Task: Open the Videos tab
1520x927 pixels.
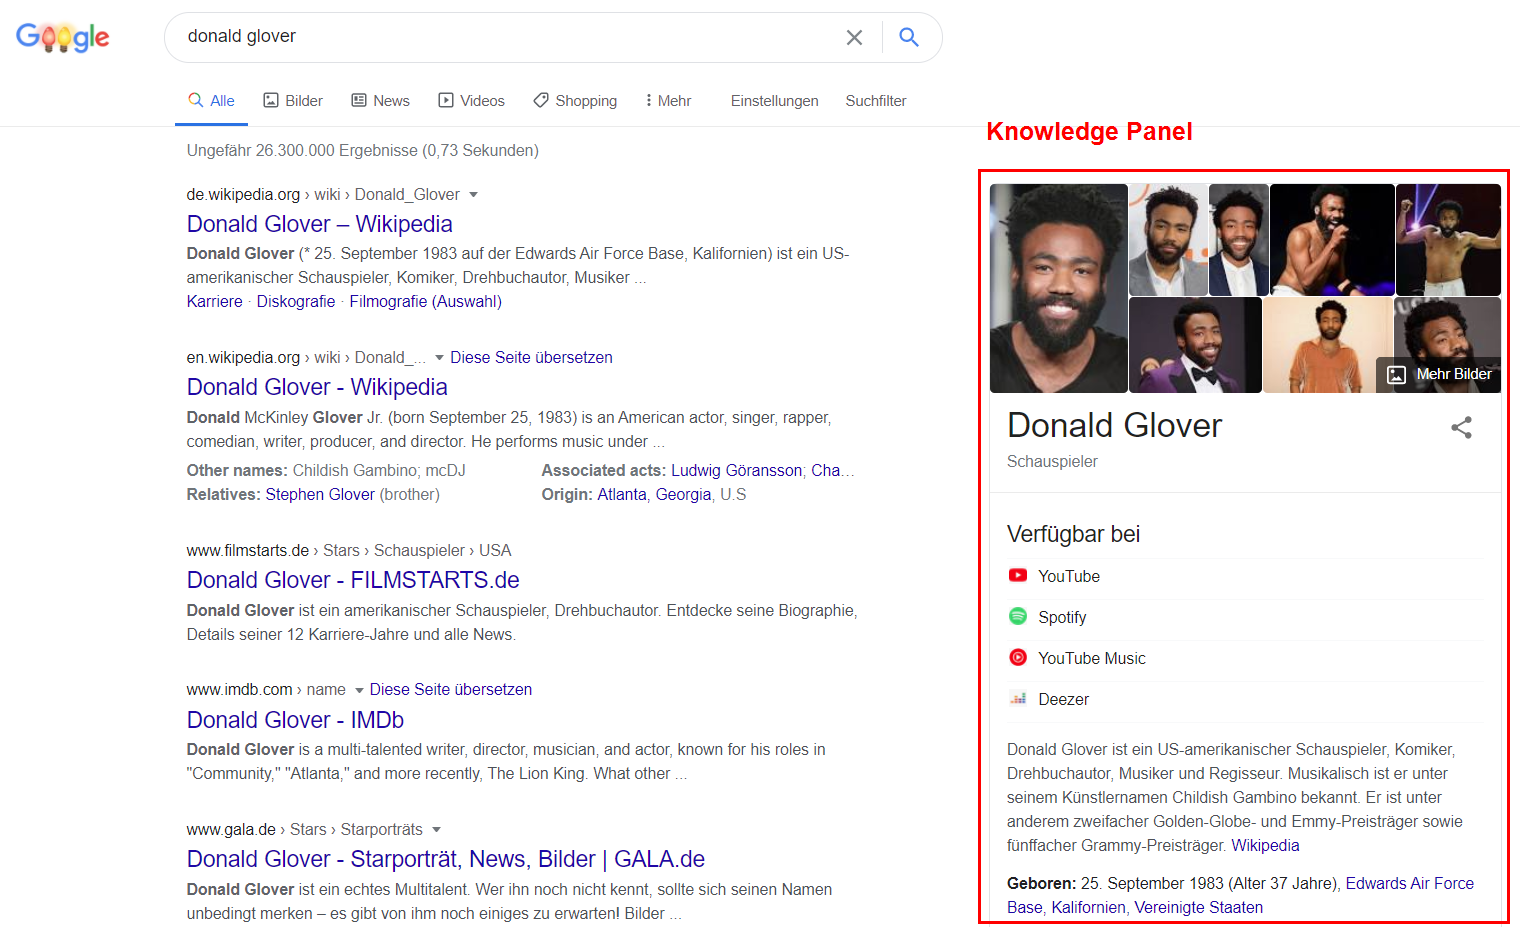Action: click(x=471, y=101)
